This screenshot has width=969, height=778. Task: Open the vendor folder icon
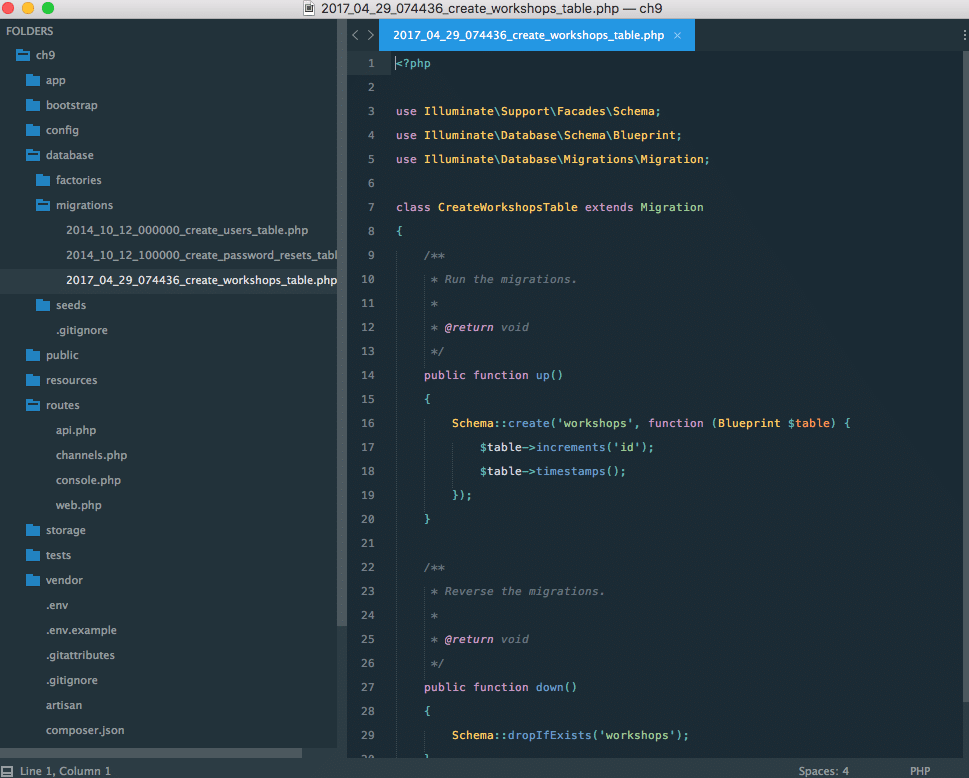[x=33, y=580]
